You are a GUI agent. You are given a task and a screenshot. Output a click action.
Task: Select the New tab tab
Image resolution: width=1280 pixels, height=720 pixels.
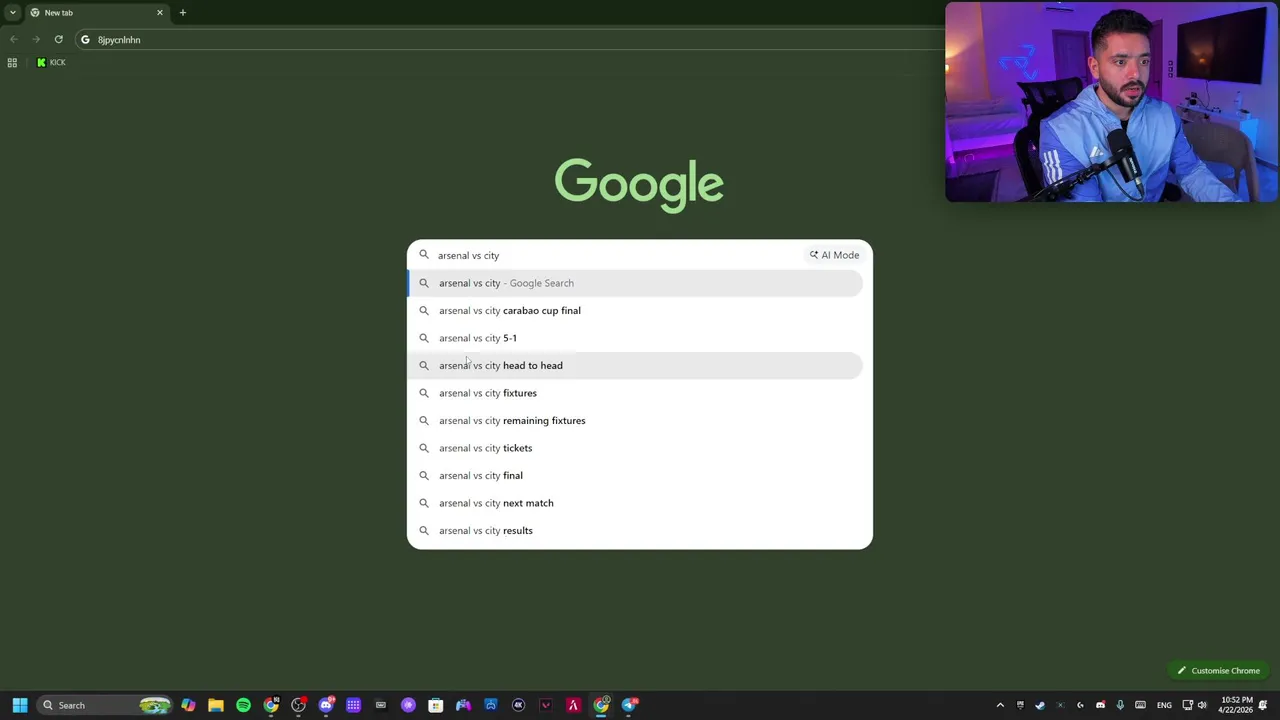(96, 13)
